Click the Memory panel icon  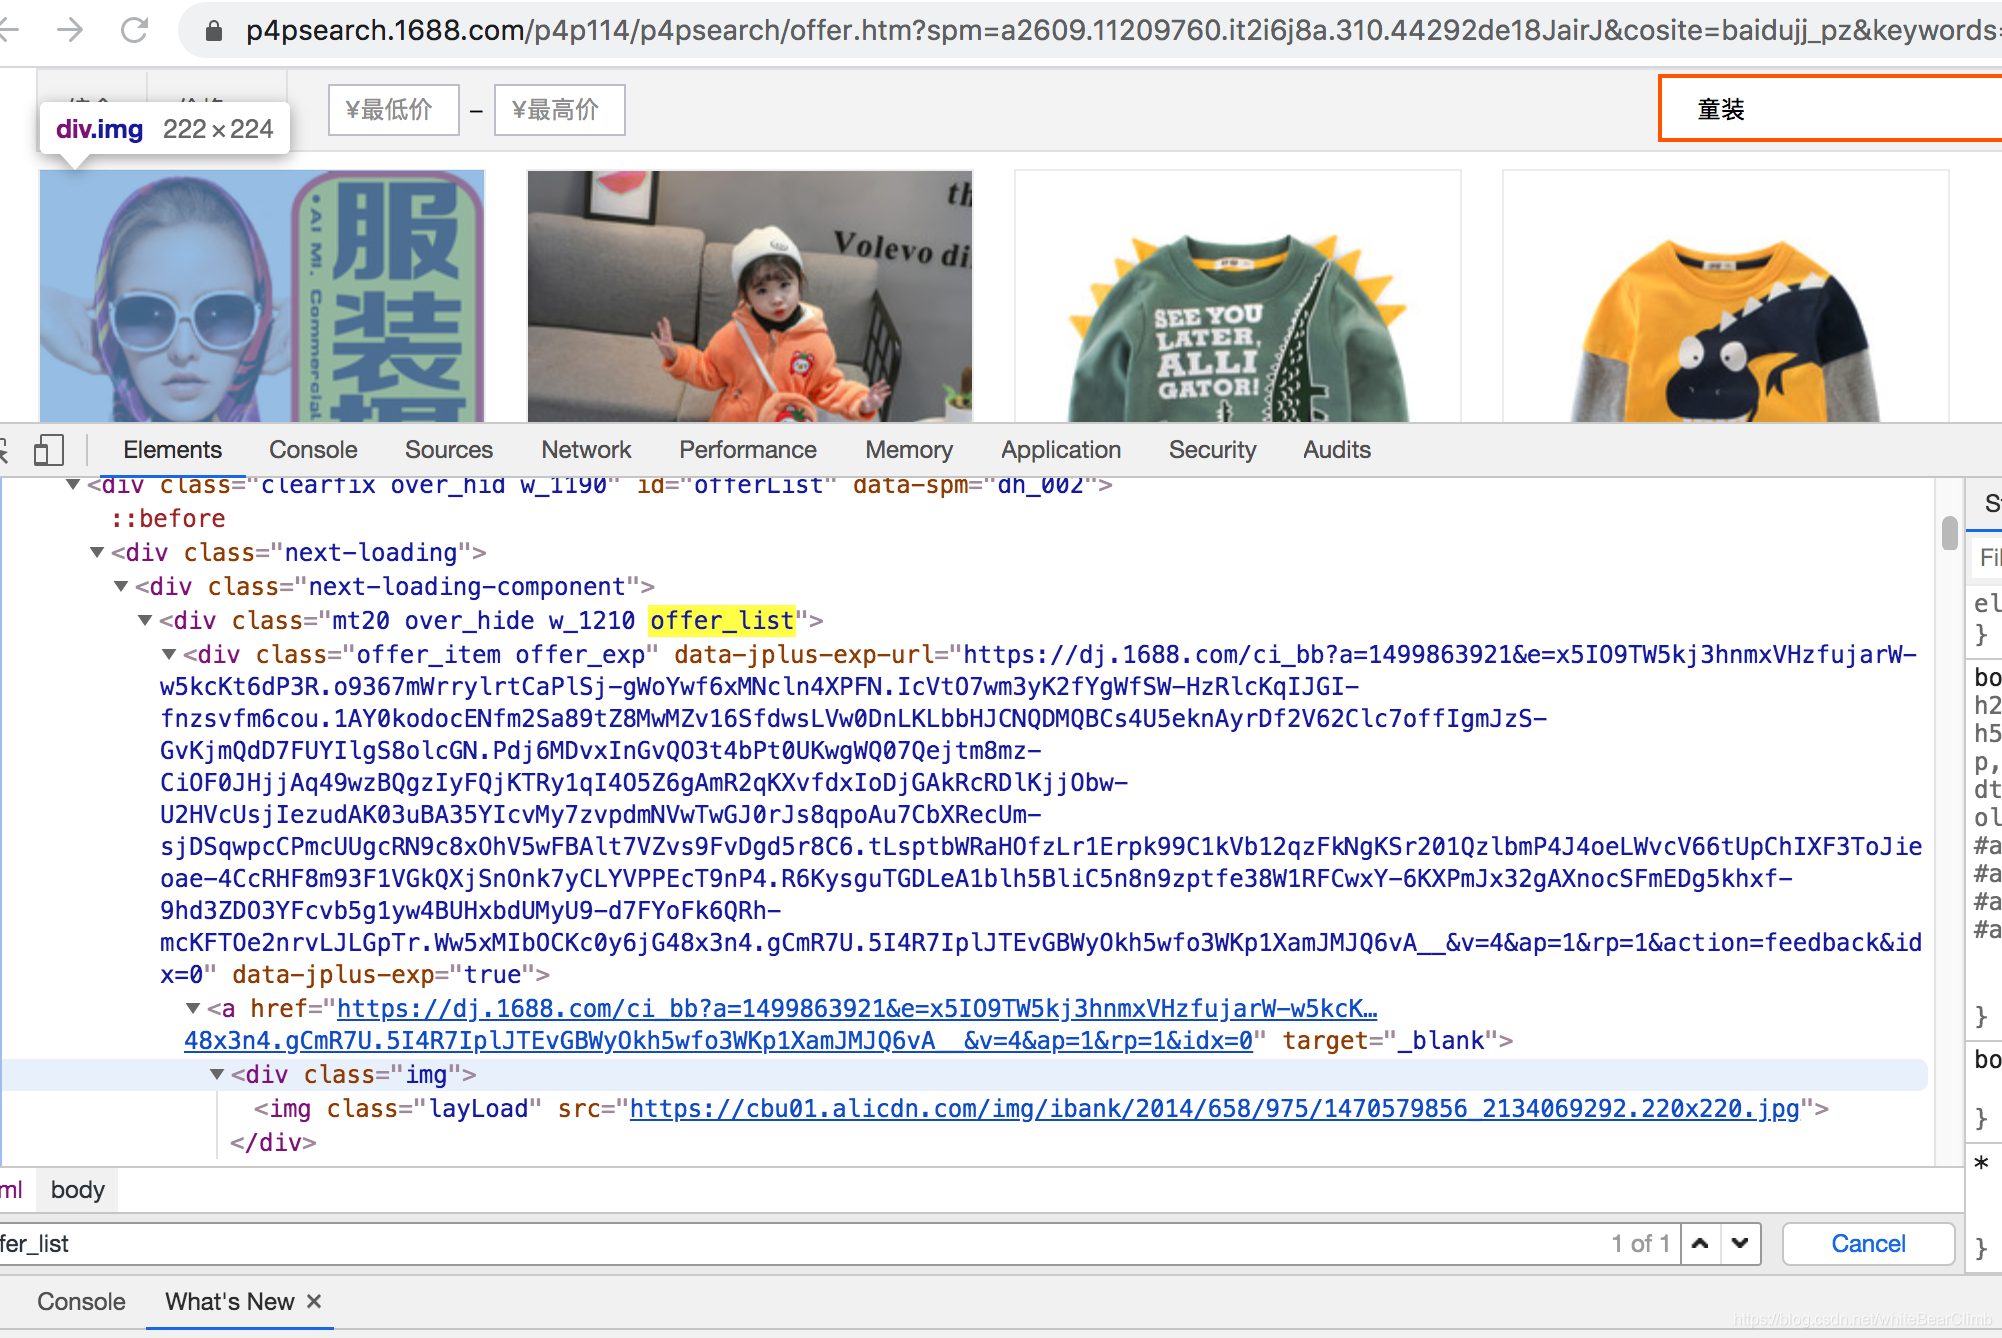tap(909, 448)
